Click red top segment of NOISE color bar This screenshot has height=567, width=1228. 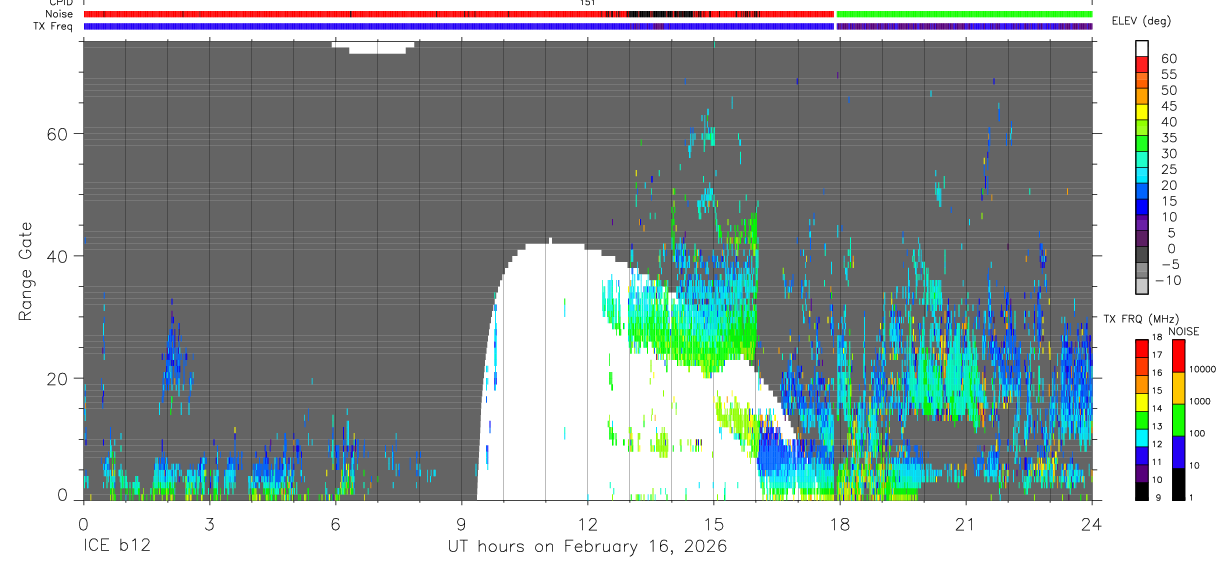click(1179, 356)
